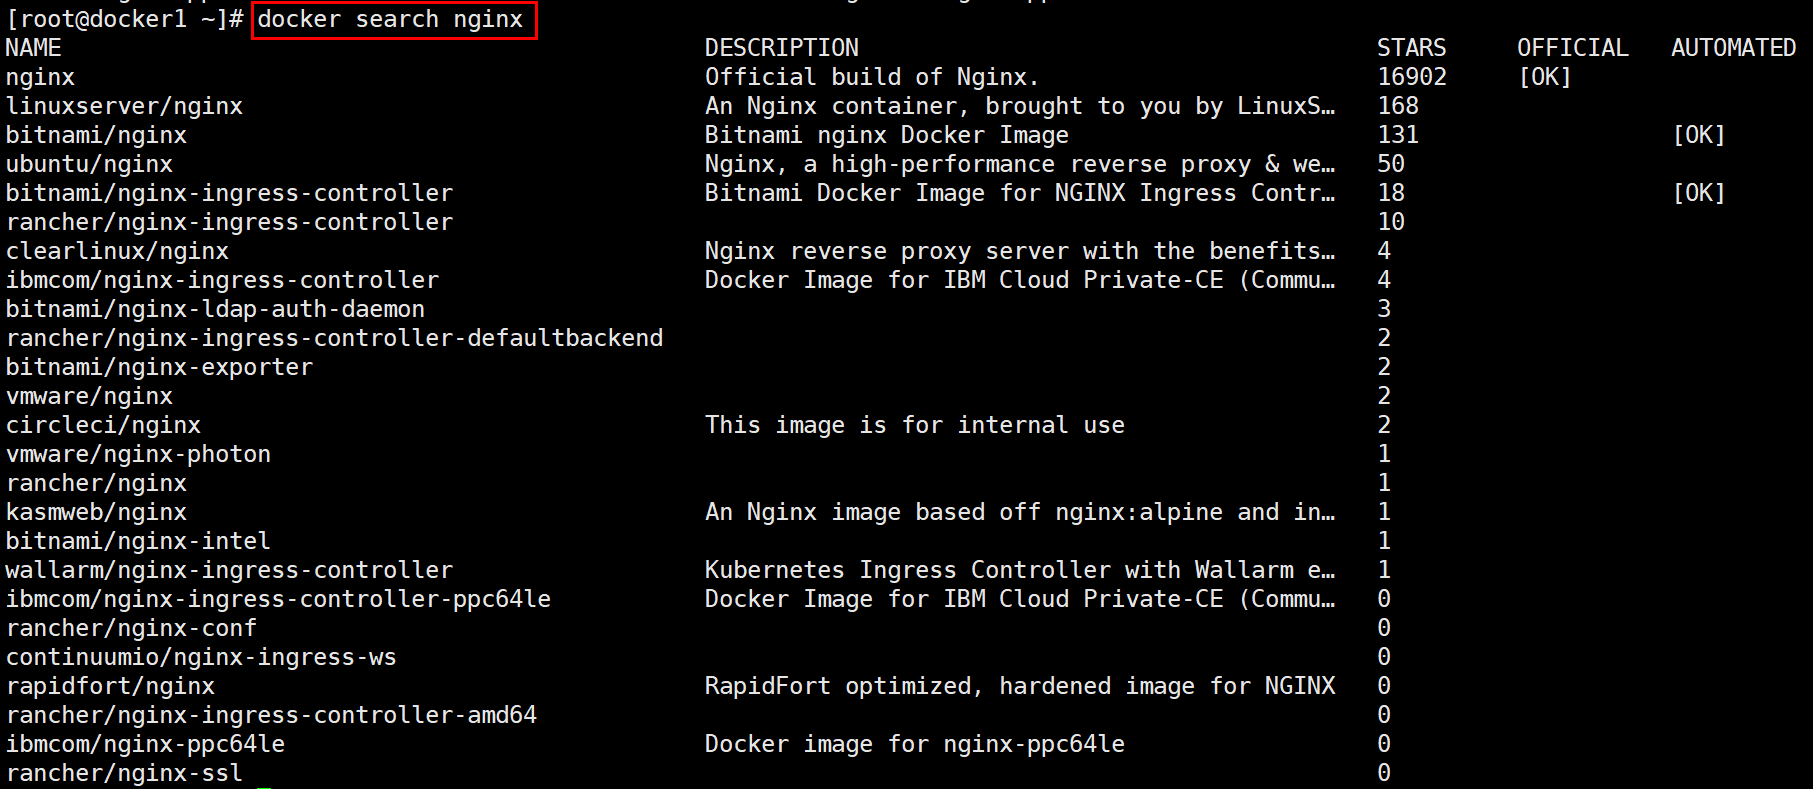This screenshot has width=1813, height=789.
Task: Select vmware/nginx-photon image name
Action: pyautogui.click(x=138, y=454)
